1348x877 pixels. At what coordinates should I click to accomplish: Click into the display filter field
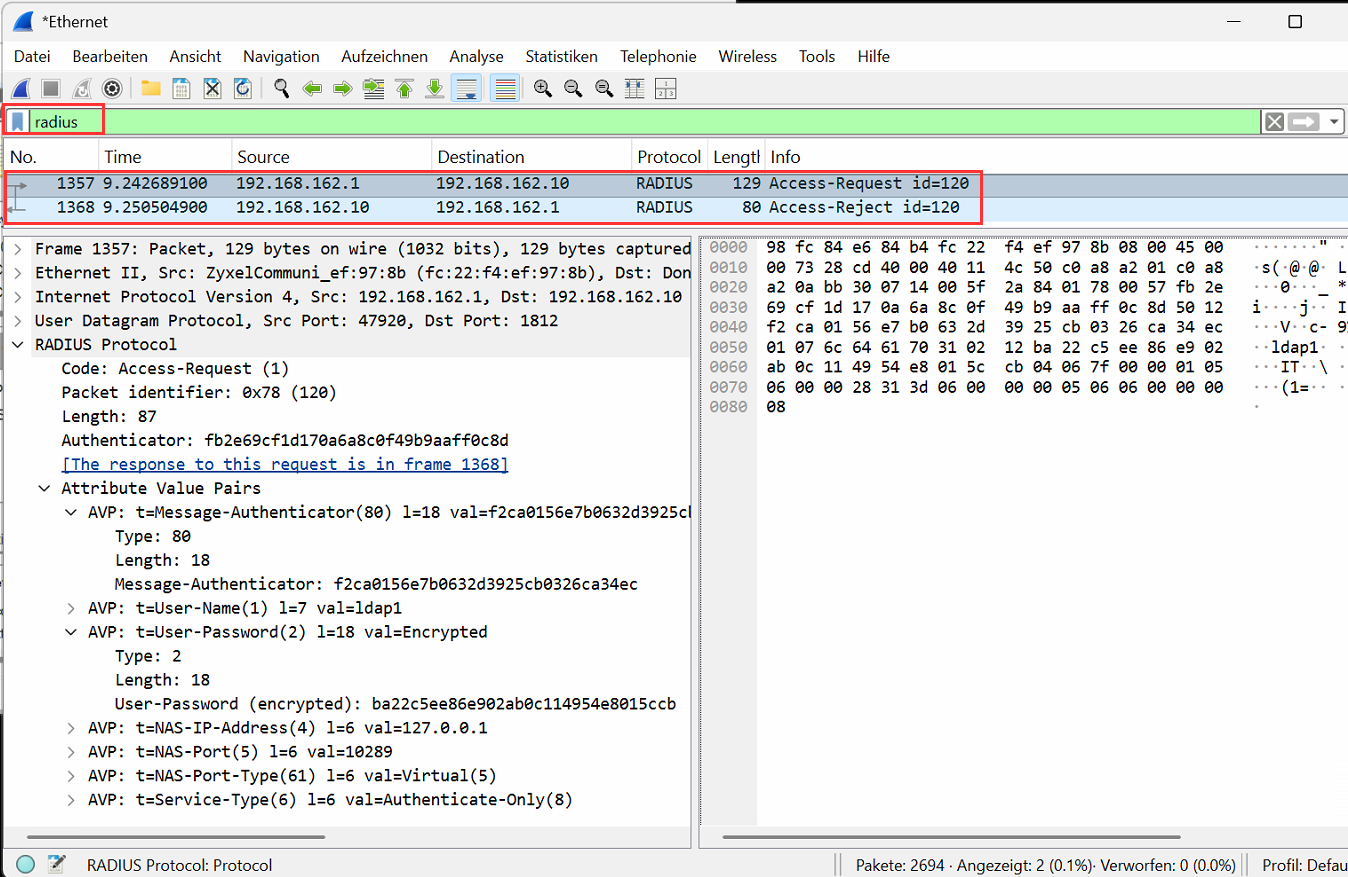[645, 122]
